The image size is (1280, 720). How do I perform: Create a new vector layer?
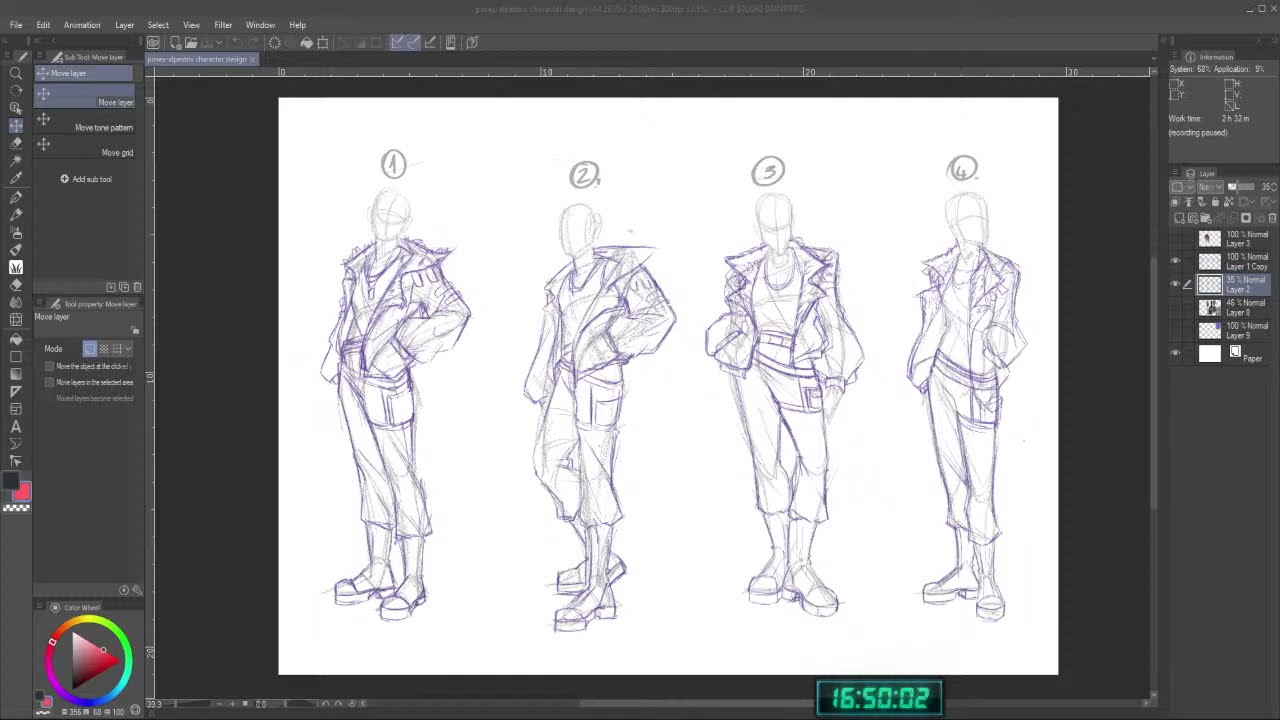point(1193,219)
